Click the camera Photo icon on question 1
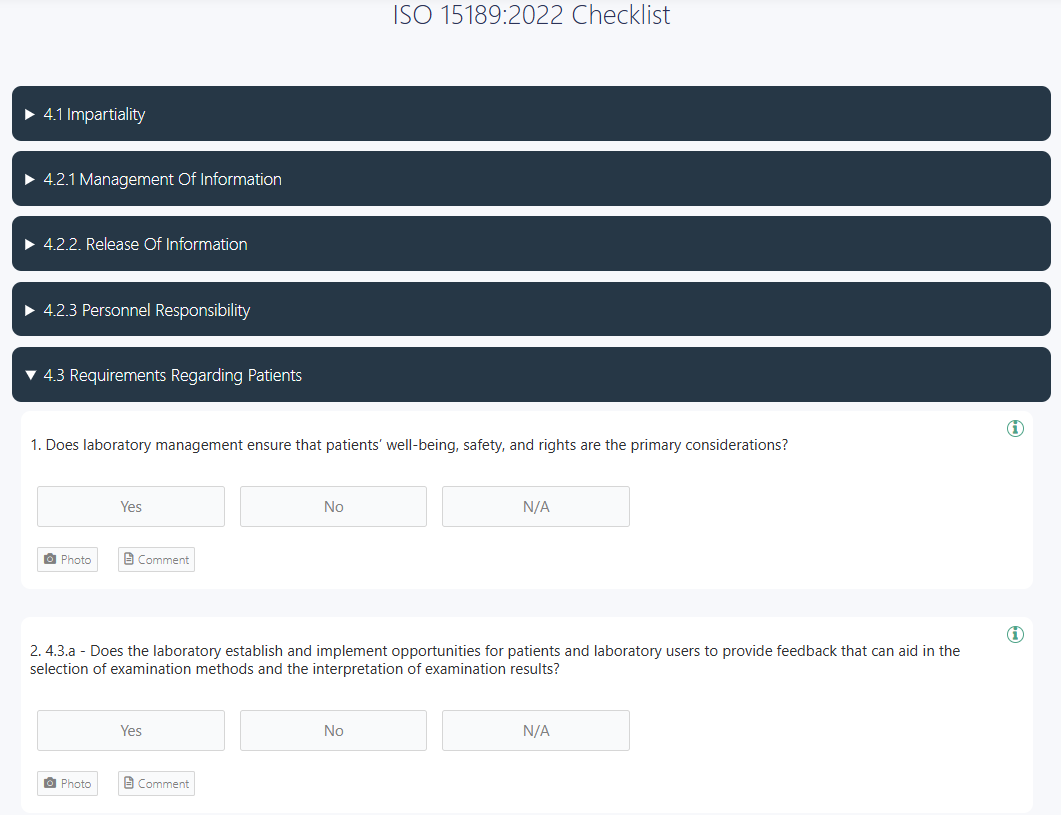 coord(50,559)
